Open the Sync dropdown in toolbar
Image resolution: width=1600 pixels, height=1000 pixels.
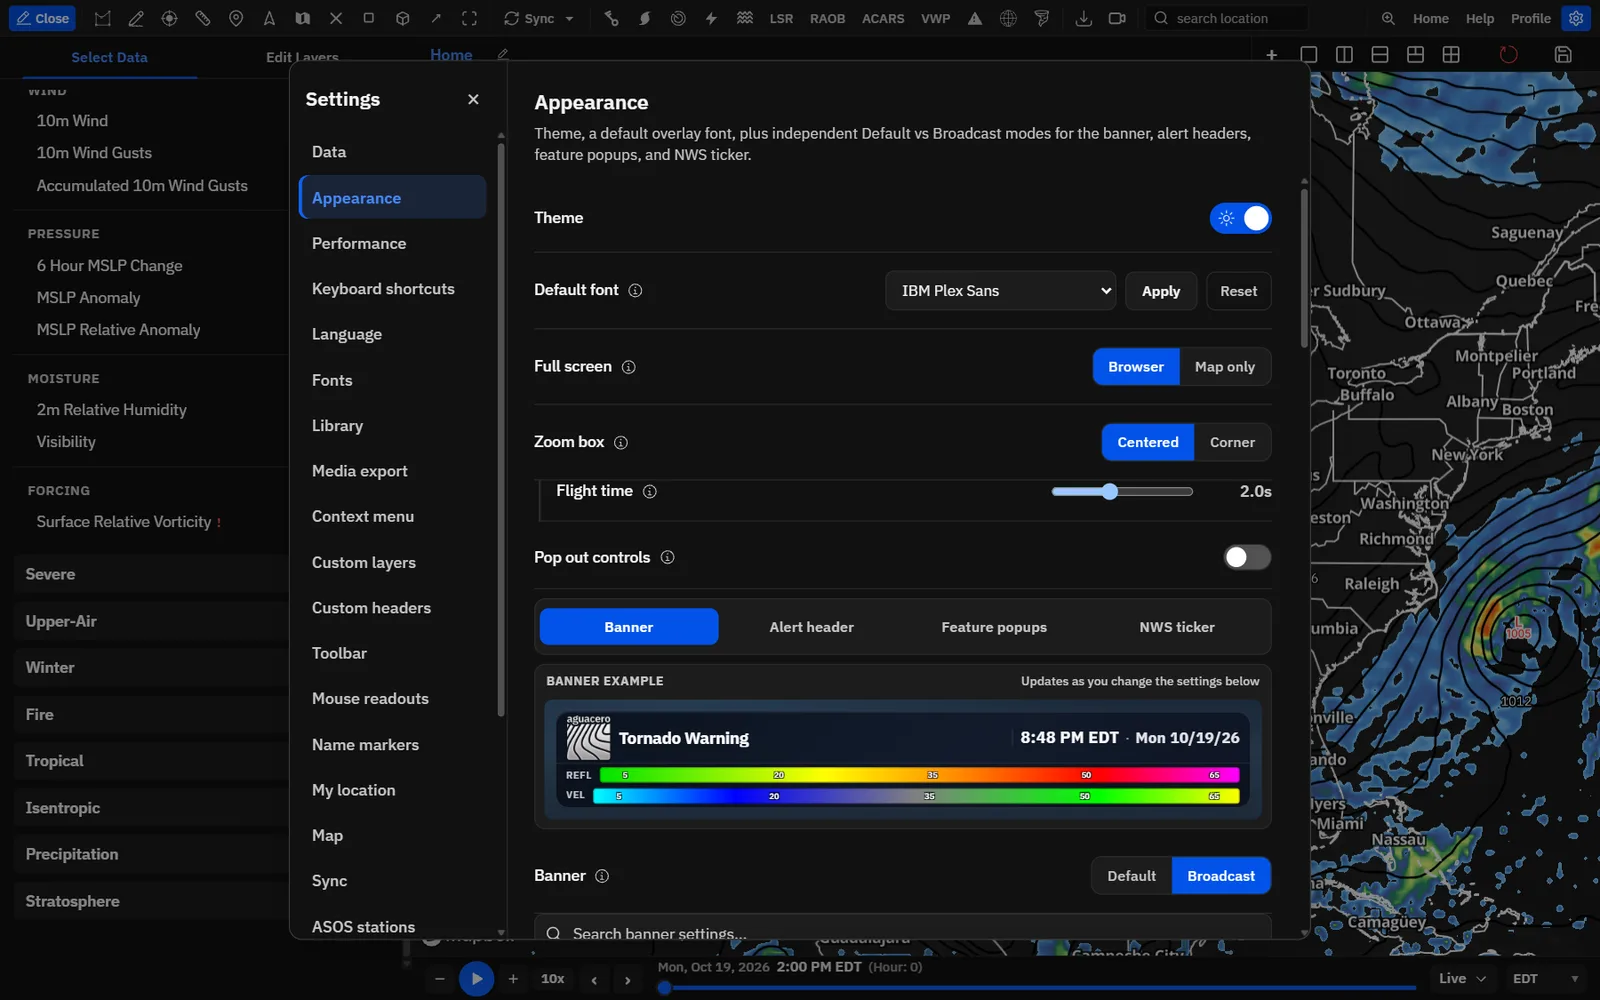[539, 18]
